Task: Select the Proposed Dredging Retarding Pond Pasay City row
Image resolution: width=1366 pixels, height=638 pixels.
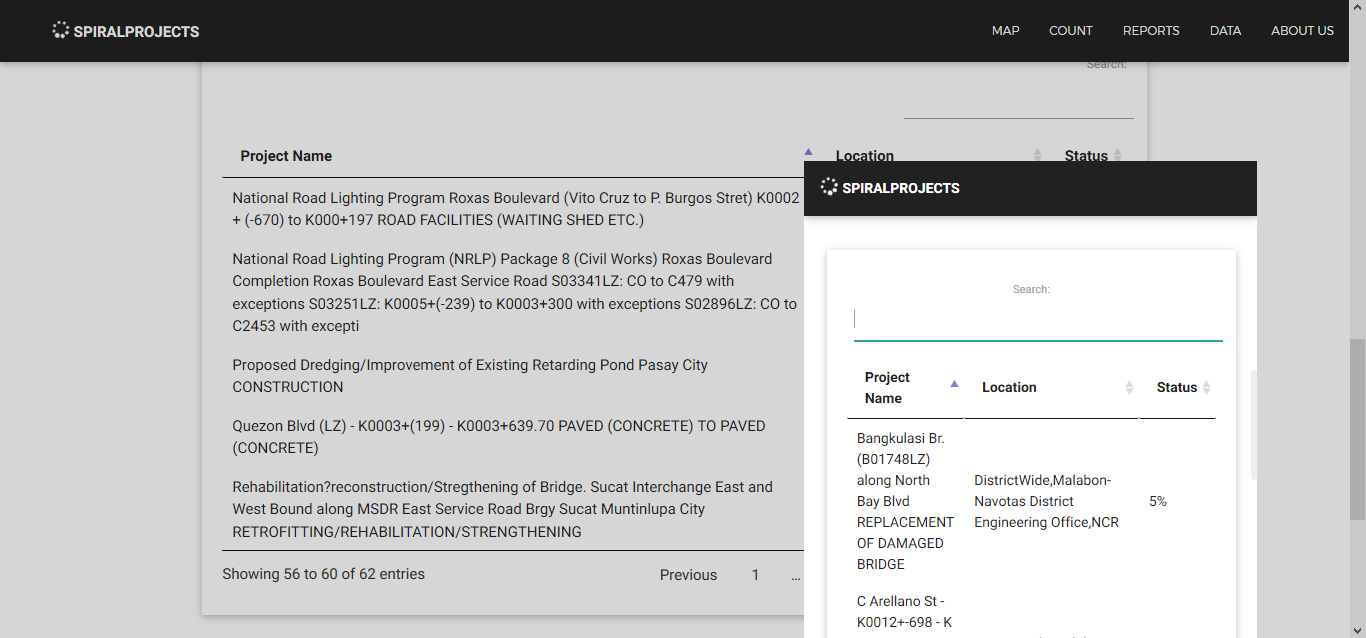Action: click(513, 376)
